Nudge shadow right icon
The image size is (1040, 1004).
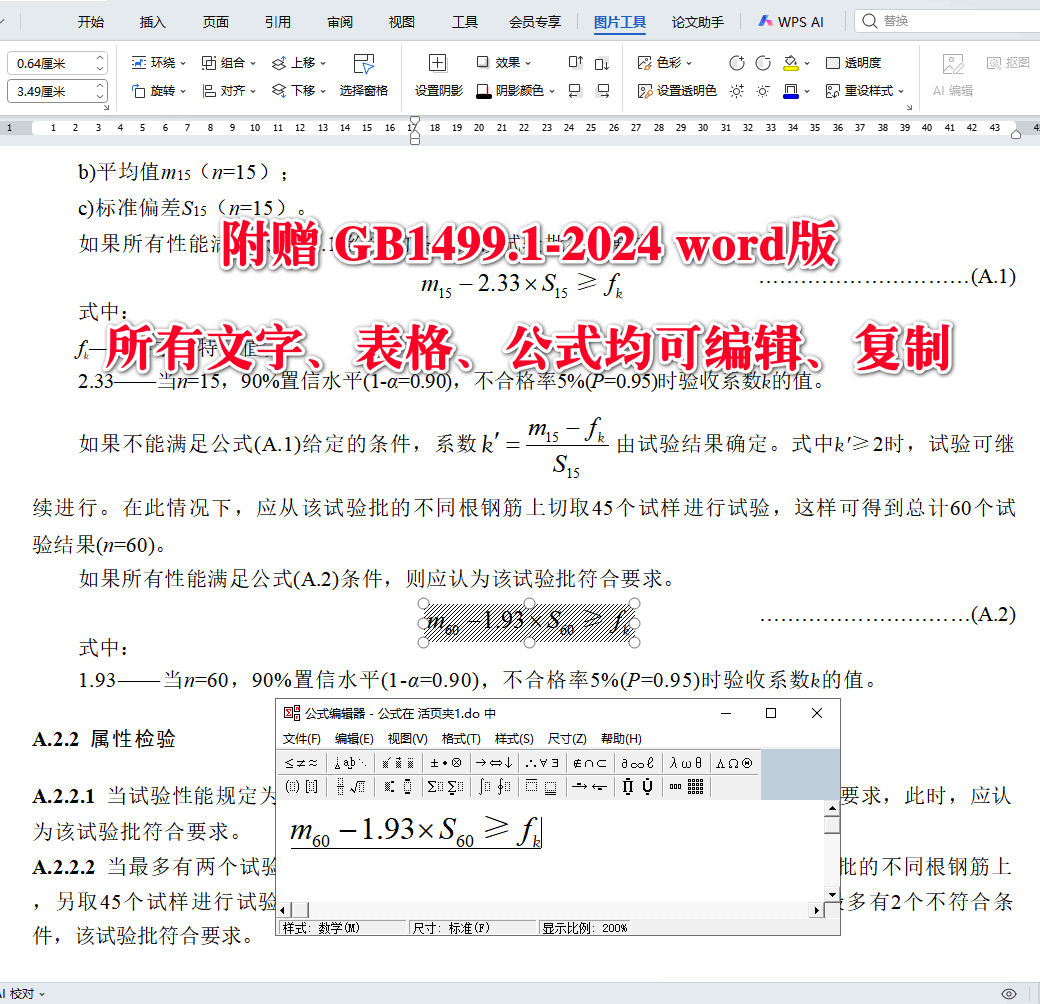[602, 91]
